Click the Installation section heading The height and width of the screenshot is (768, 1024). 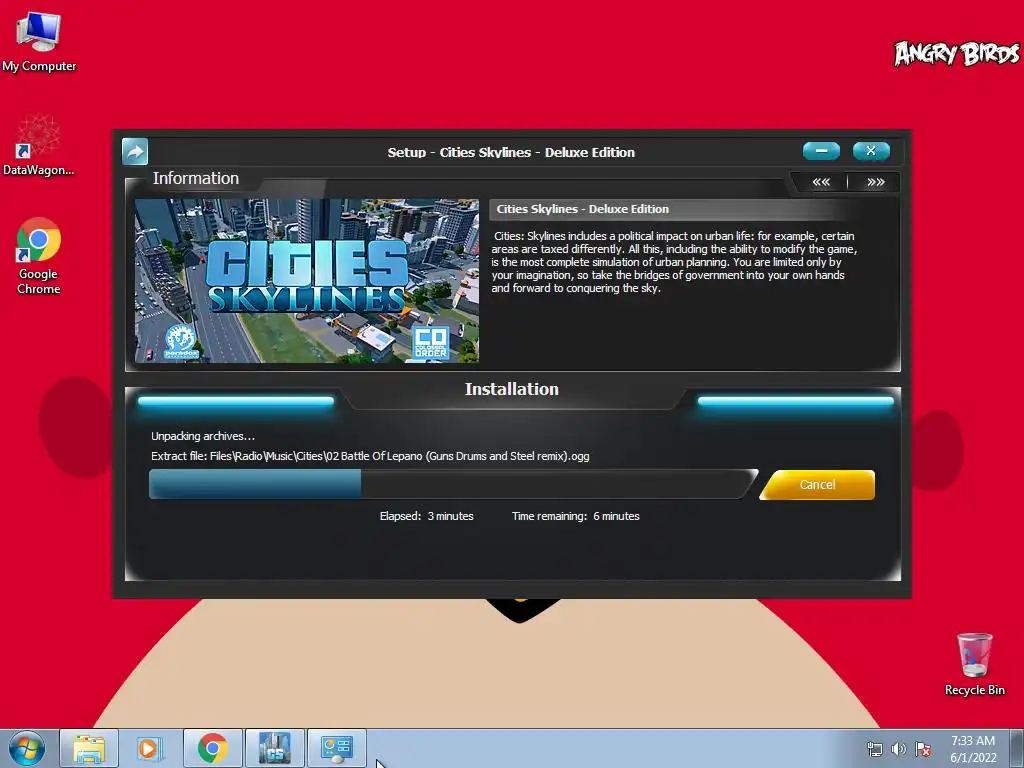[x=512, y=389]
